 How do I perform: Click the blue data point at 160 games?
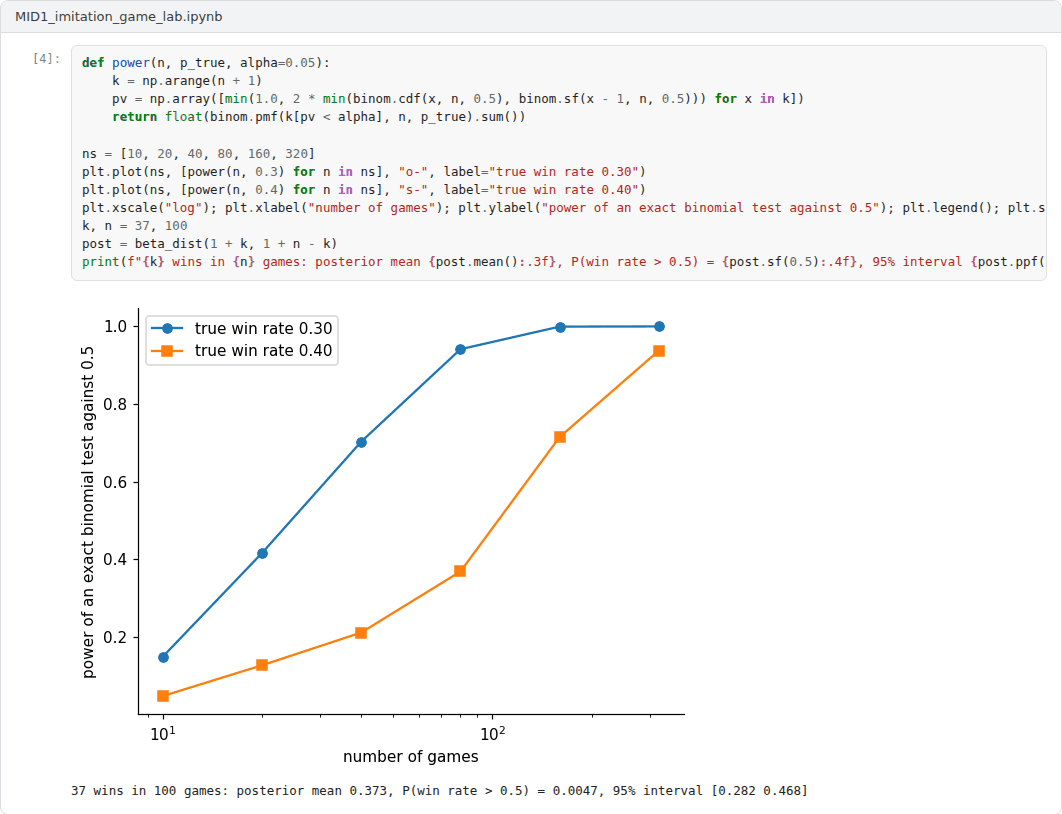(x=560, y=327)
